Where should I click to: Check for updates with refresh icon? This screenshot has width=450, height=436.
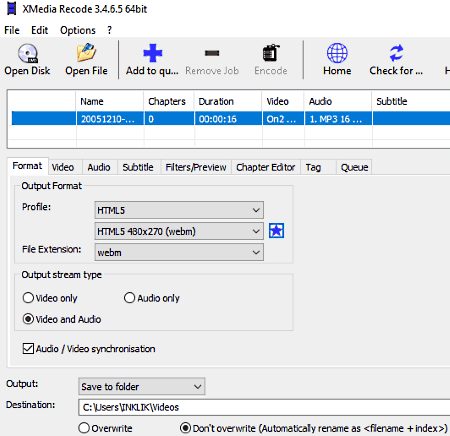[396, 53]
